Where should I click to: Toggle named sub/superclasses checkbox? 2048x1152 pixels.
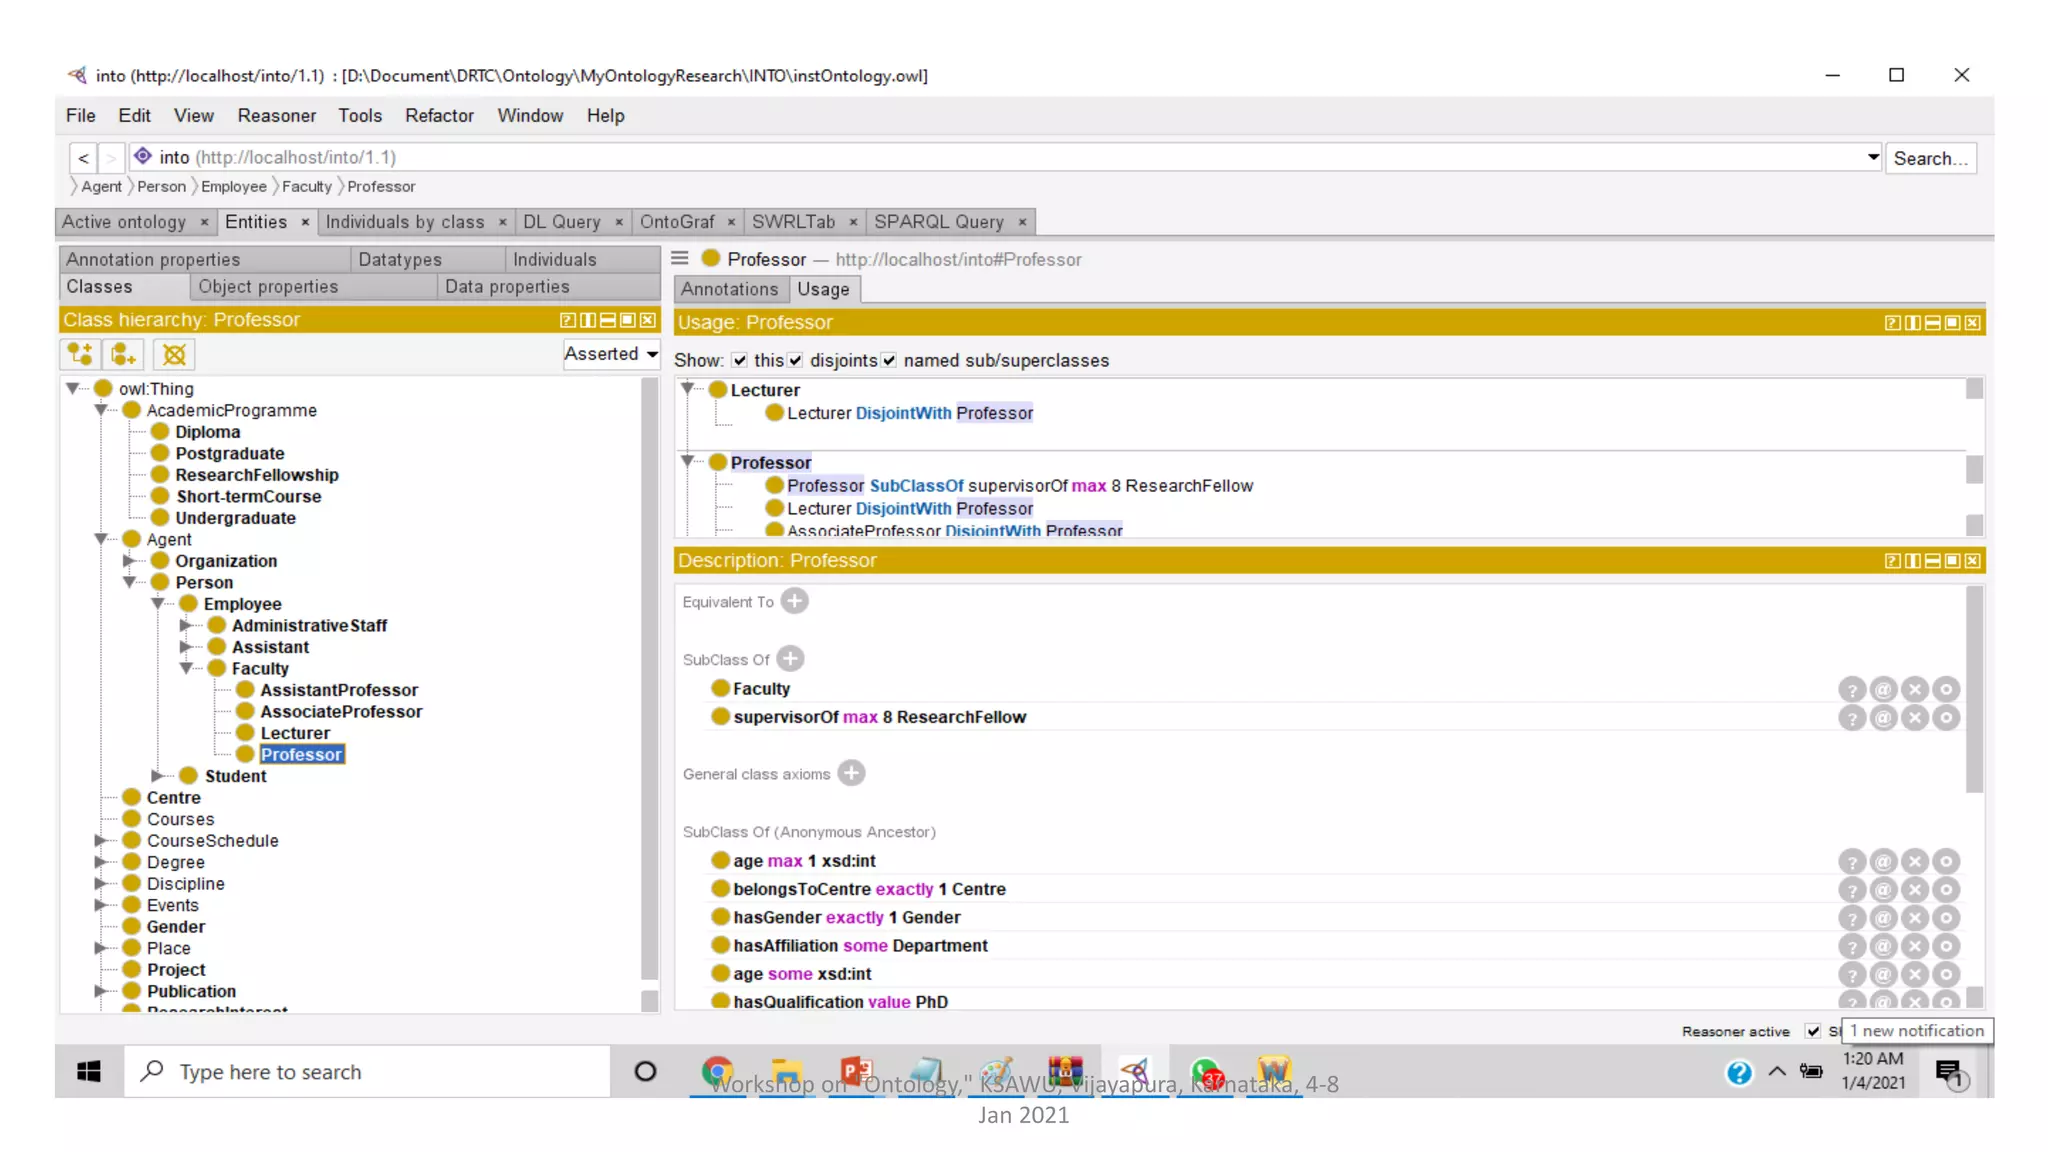889,360
